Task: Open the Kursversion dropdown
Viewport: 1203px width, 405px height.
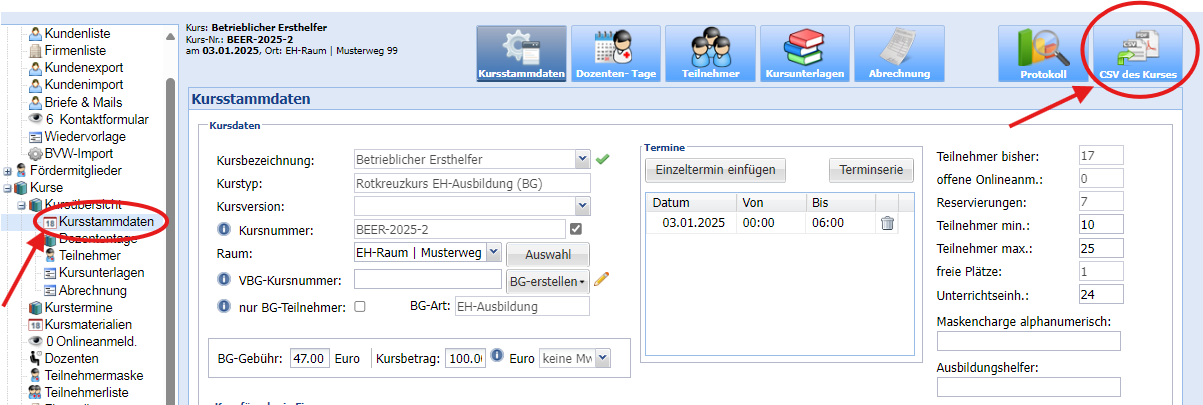Action: tap(582, 206)
